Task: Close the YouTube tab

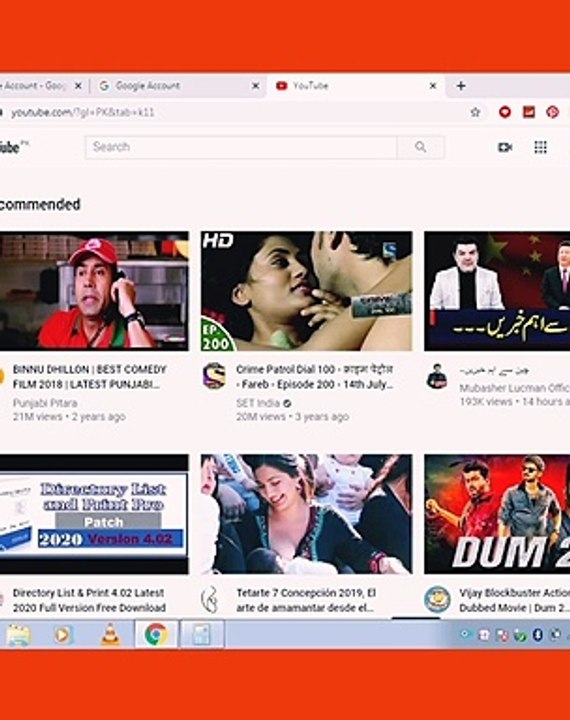Action: pyautogui.click(x=433, y=86)
